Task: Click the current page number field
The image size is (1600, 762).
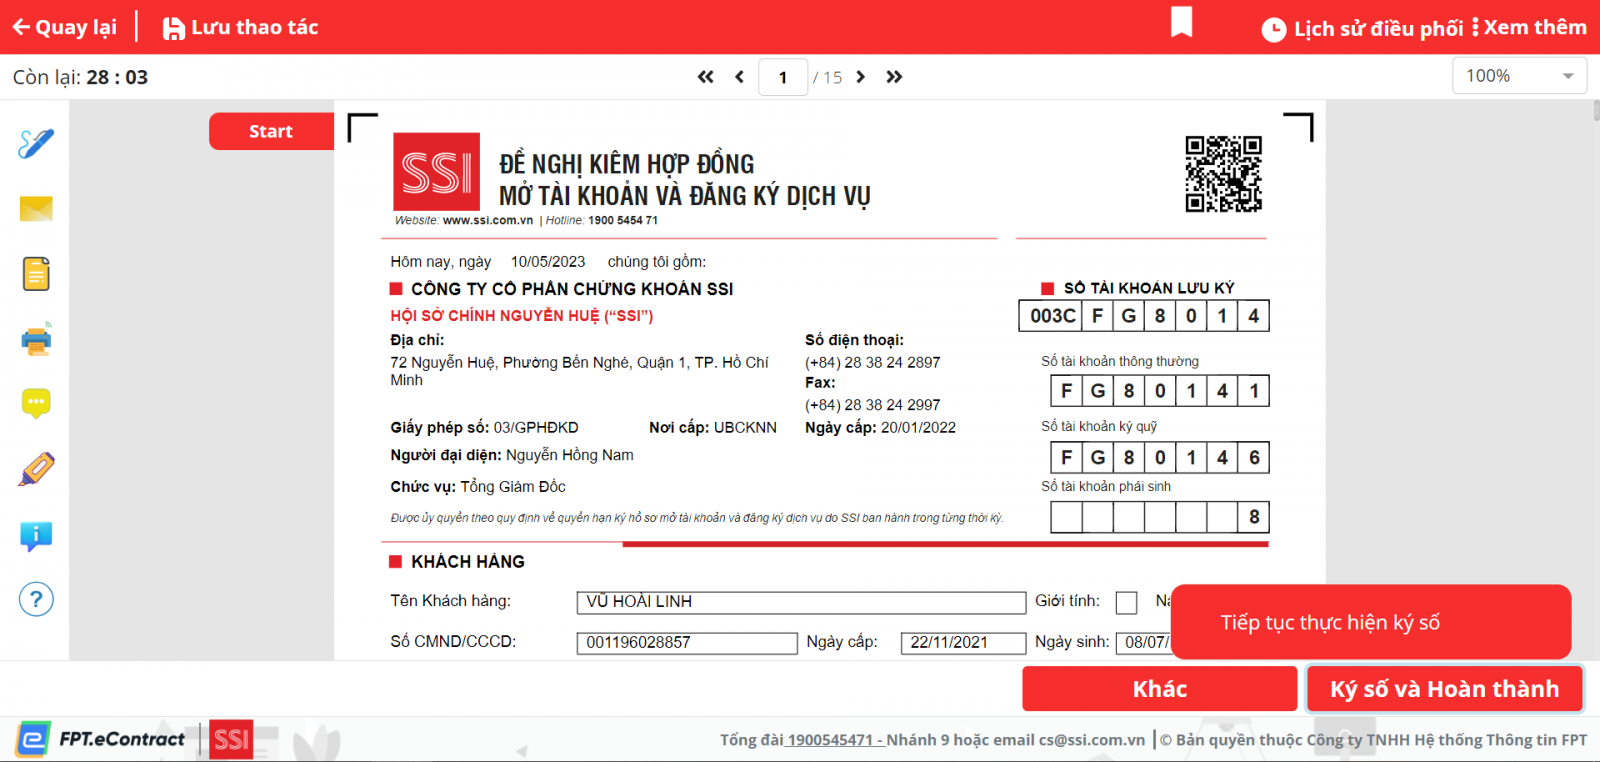Action: 783,77
